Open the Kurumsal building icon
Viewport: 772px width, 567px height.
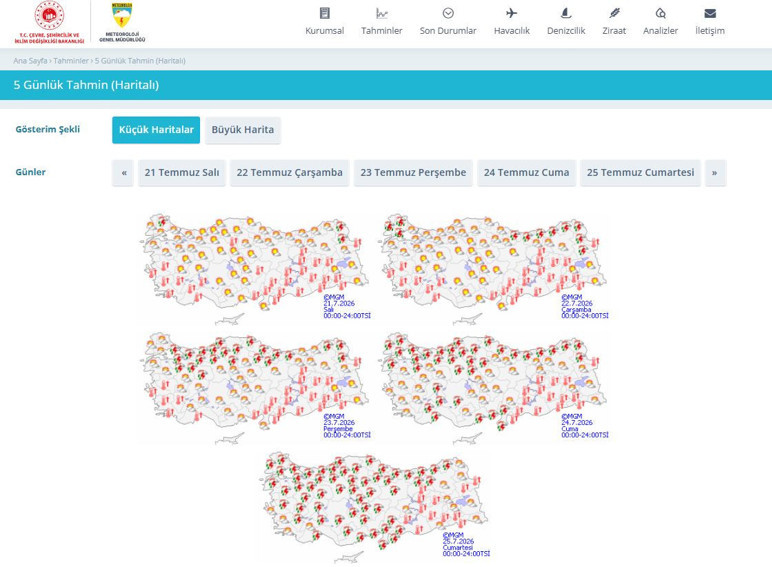[x=324, y=13]
